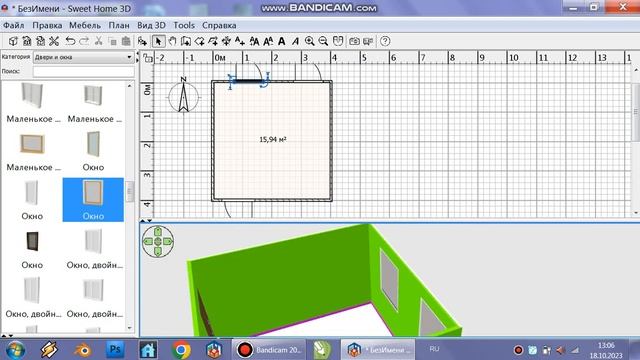Open the Tools menu
This screenshot has width=640, height=360.
pyautogui.click(x=184, y=25)
